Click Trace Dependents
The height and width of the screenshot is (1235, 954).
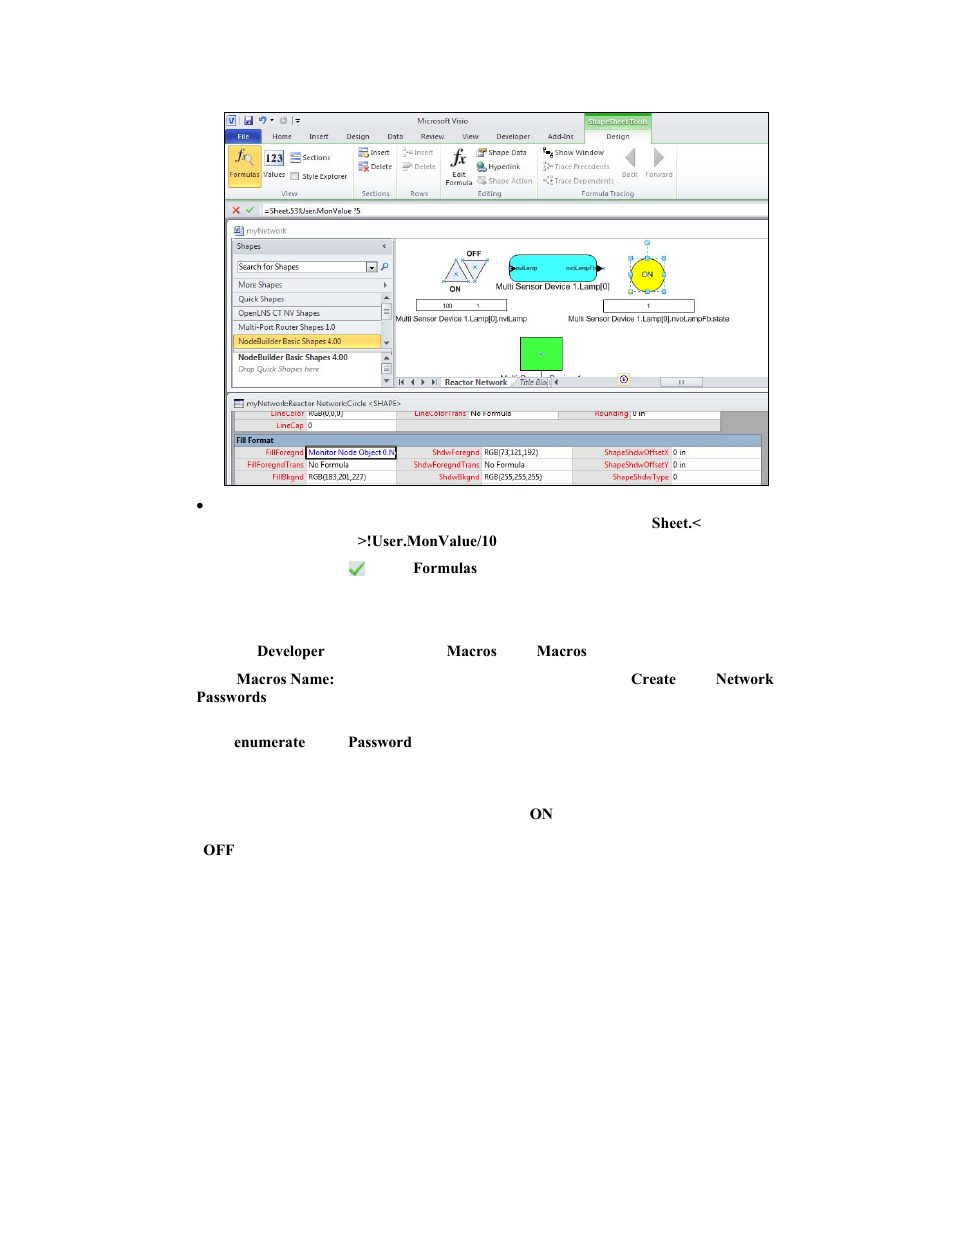(578, 181)
